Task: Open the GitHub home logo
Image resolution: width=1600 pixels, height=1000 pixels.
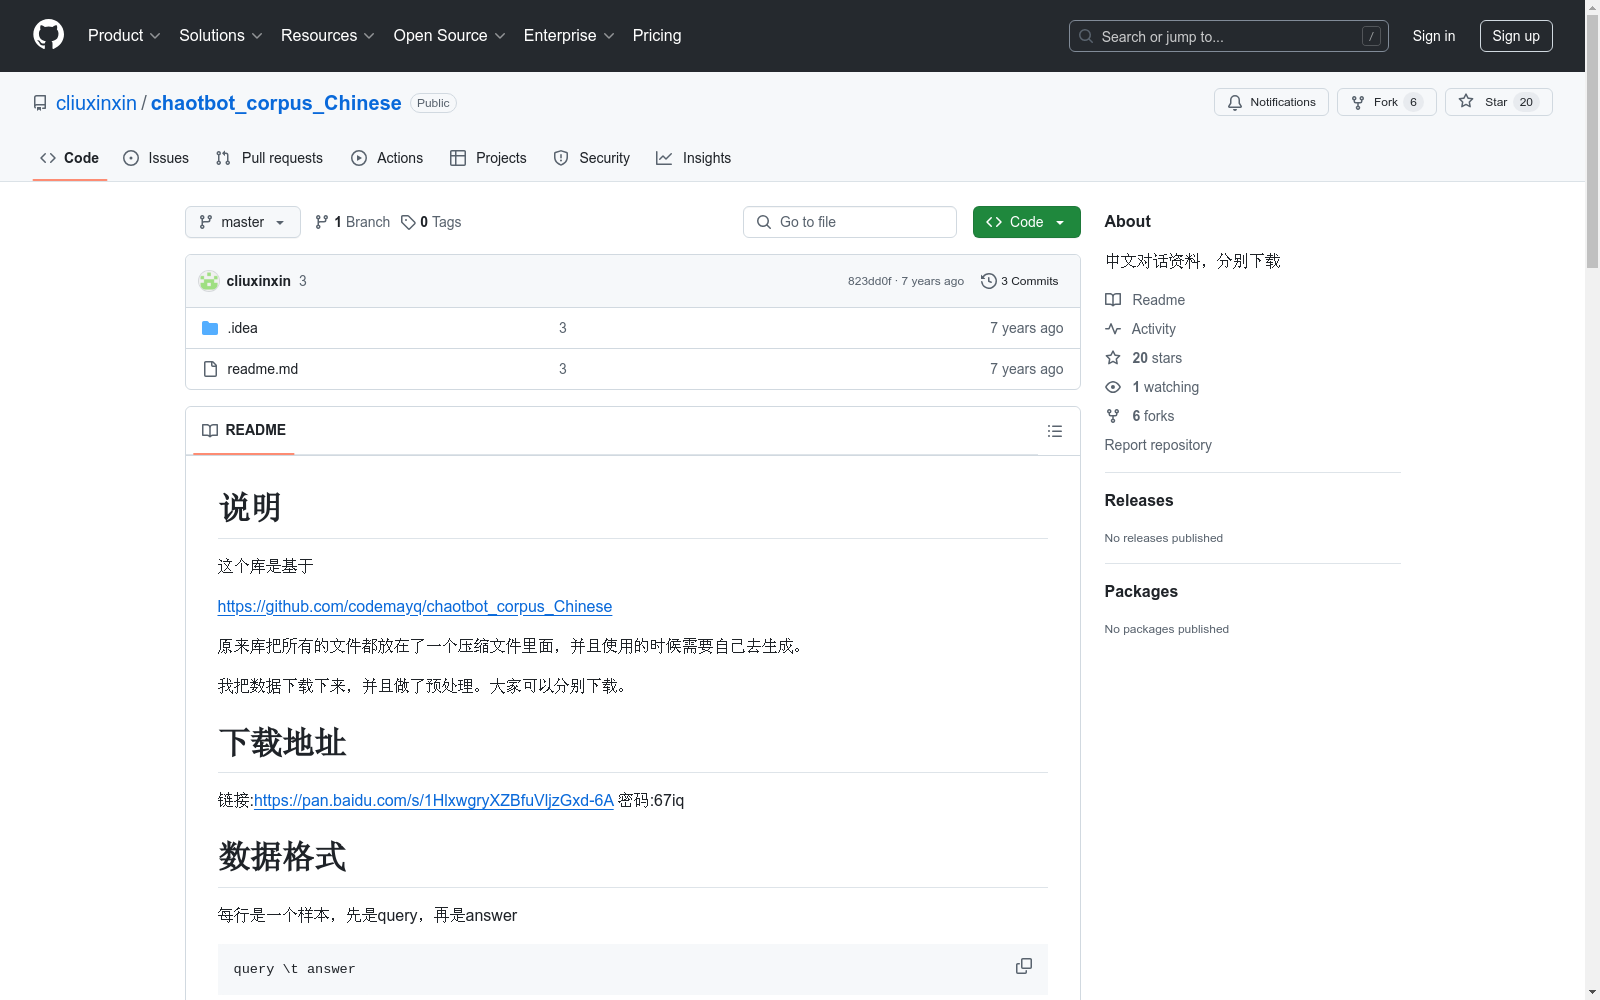Action: [x=48, y=35]
